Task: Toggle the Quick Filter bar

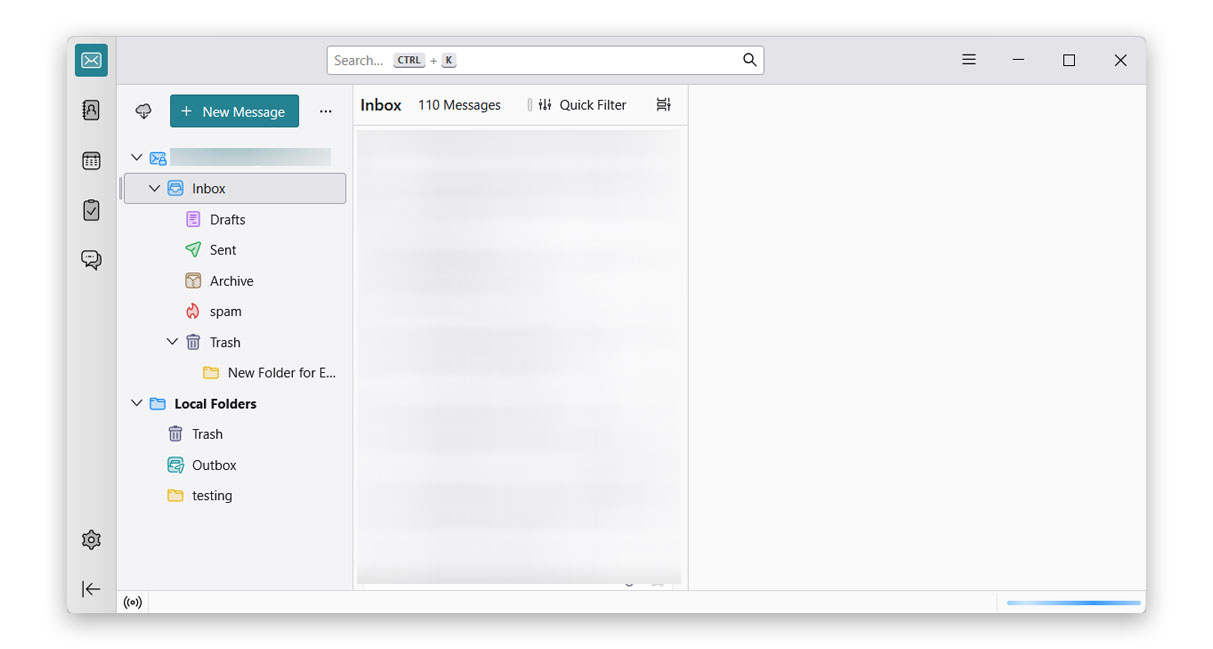Action: click(x=582, y=105)
